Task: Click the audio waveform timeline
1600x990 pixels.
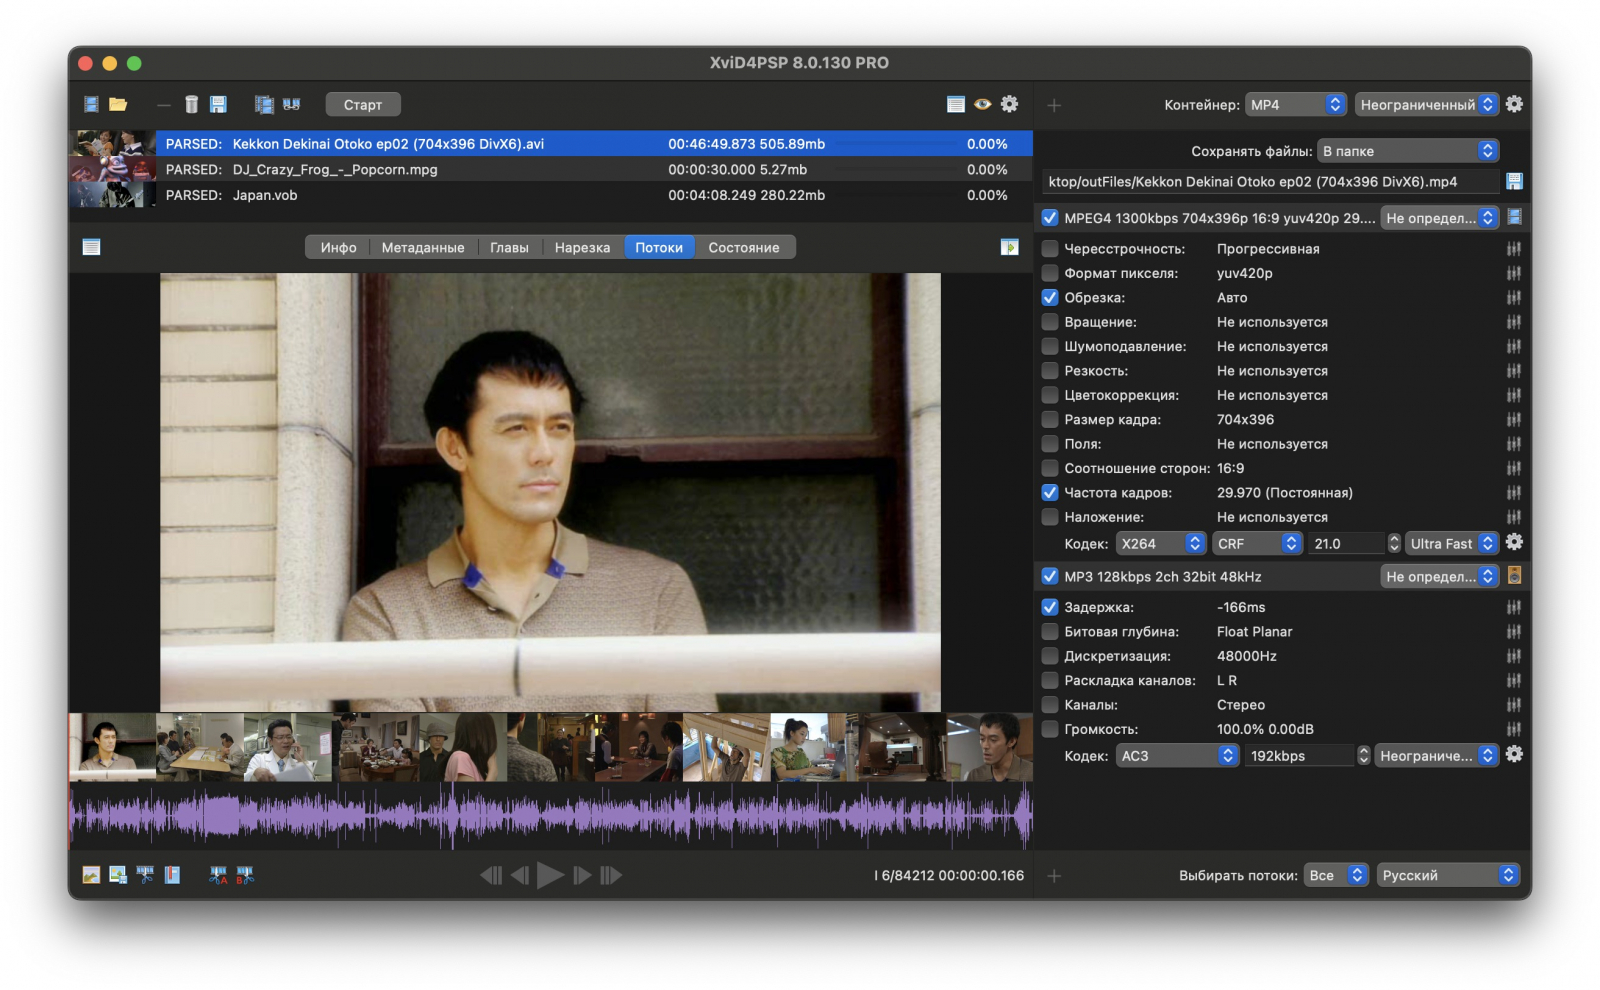Action: click(550, 816)
